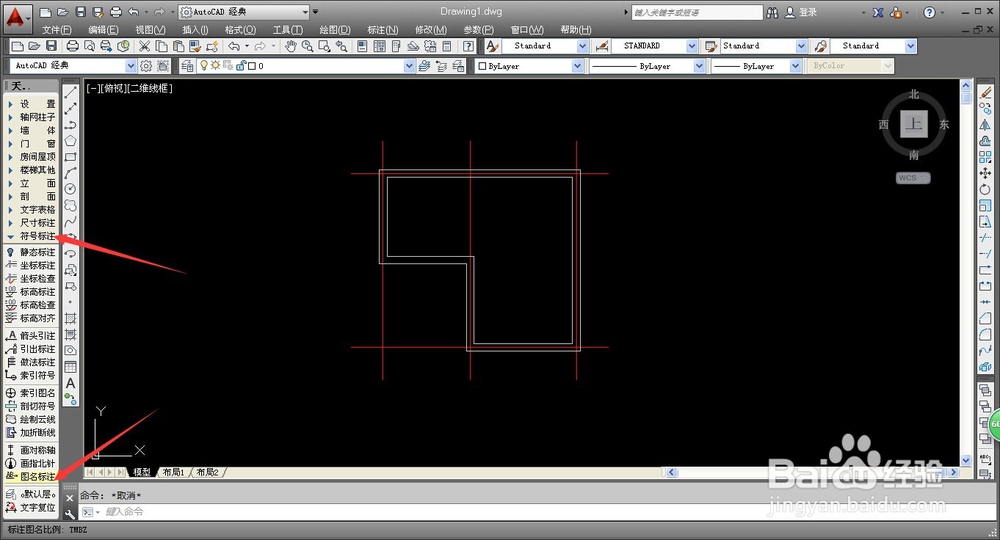Click the binoculars search icon
The height and width of the screenshot is (540, 1000).
(x=772, y=12)
